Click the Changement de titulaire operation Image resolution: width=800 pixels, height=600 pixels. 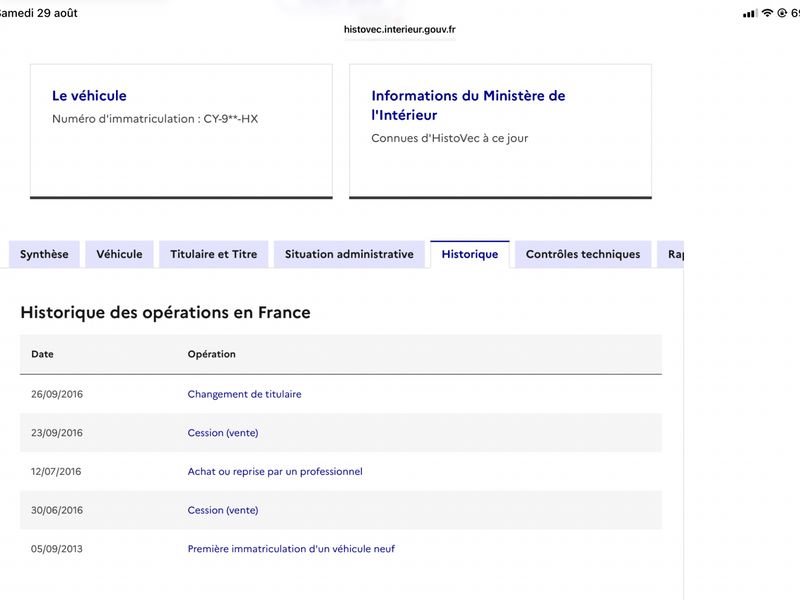click(x=244, y=394)
